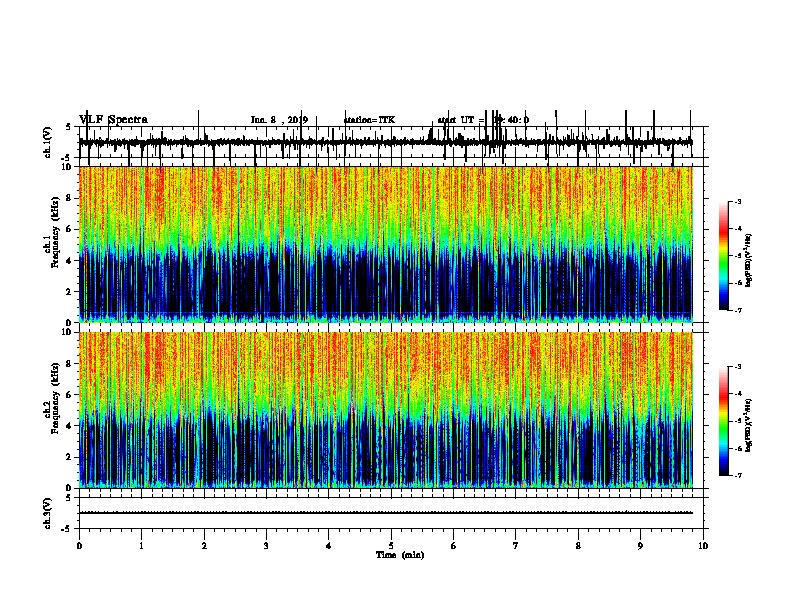The height and width of the screenshot is (612, 792).
Task: Click the ch.3 flat waveform trace
Action: tap(385, 513)
